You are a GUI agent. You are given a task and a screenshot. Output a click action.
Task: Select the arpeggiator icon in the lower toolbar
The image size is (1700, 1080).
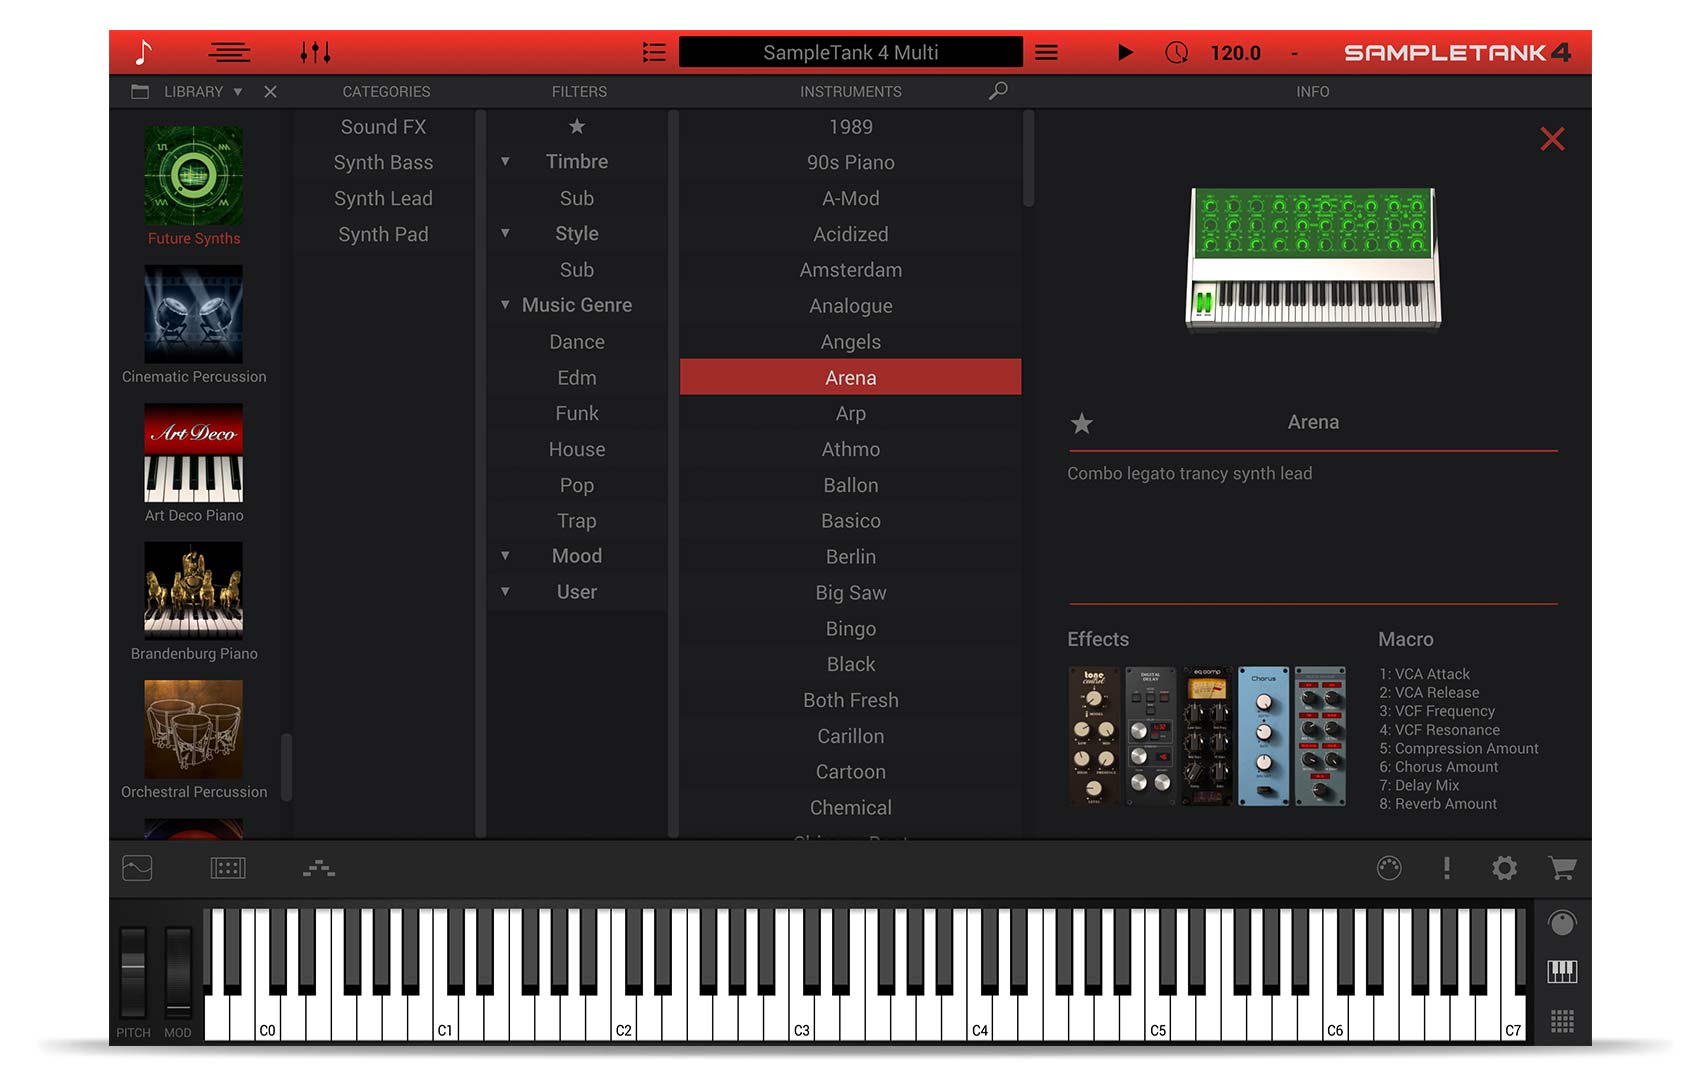coord(319,868)
